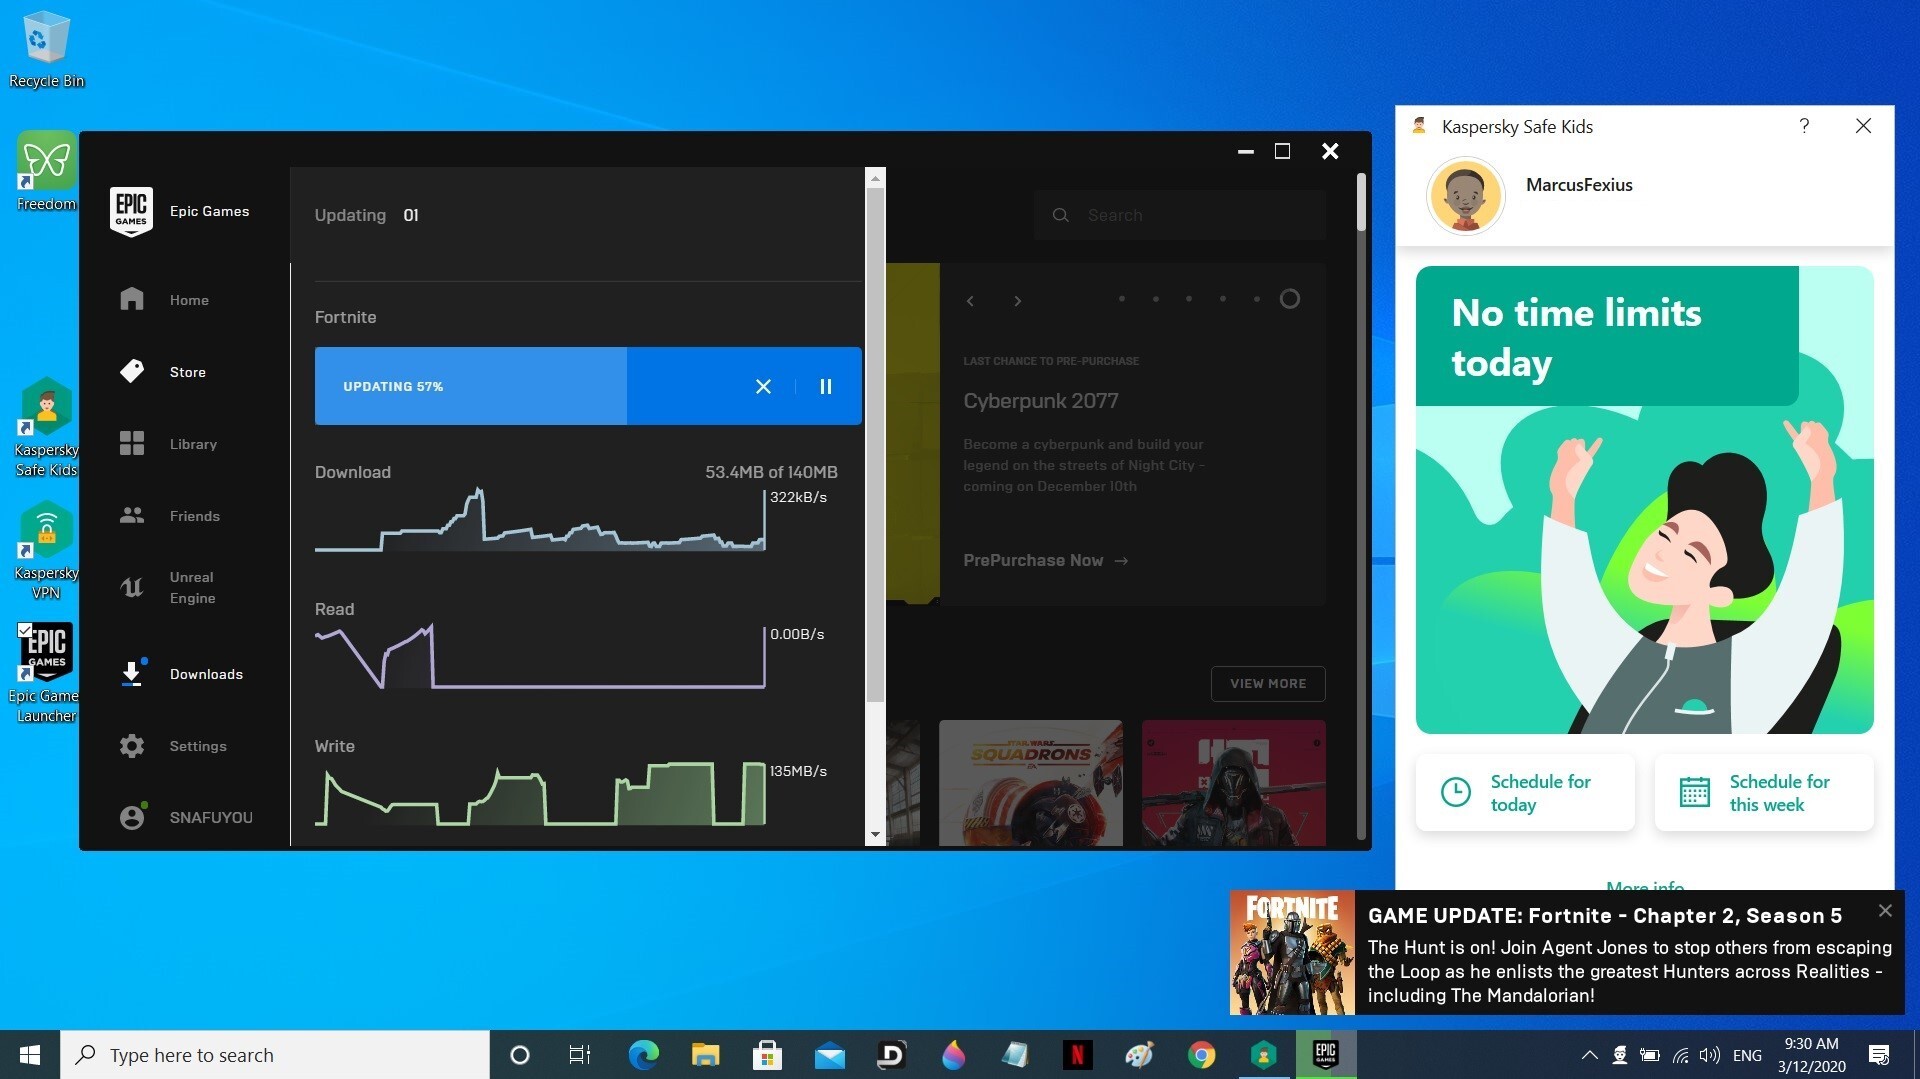Open the Windows Action Center notifications
This screenshot has width=1920, height=1079.
click(1879, 1055)
